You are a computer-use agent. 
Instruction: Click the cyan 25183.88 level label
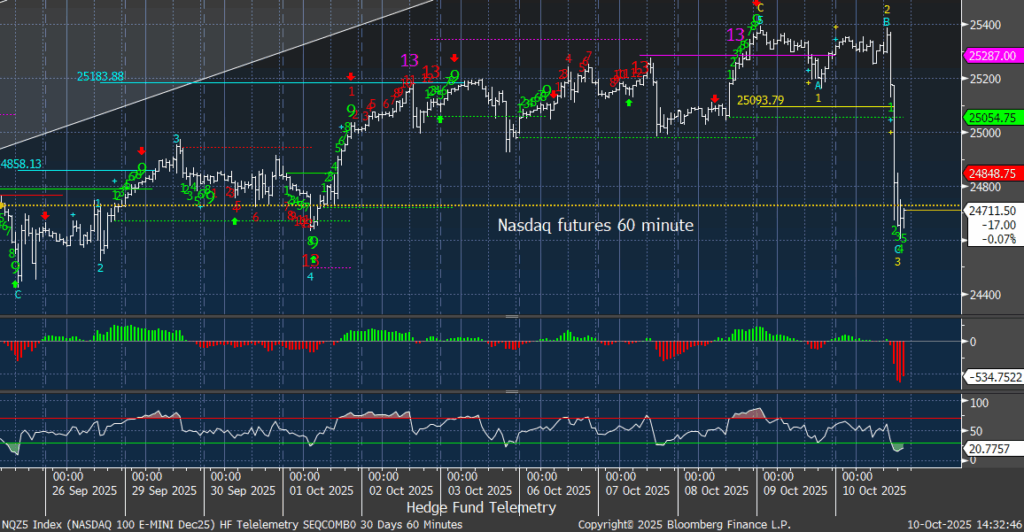100,76
